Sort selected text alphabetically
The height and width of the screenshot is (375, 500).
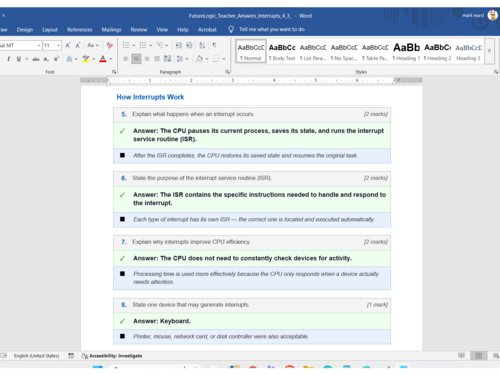pos(202,45)
